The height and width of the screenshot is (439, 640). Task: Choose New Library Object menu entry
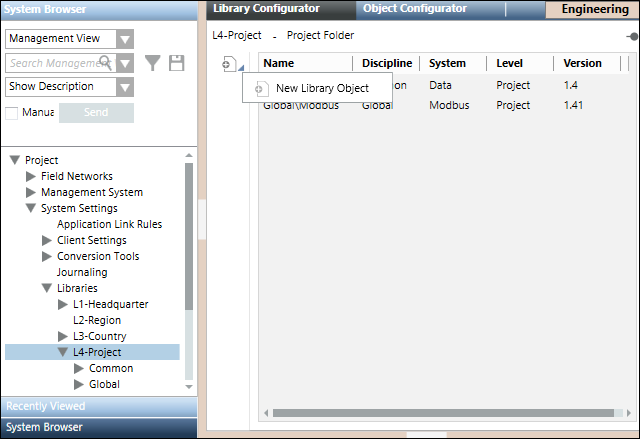(x=322, y=88)
